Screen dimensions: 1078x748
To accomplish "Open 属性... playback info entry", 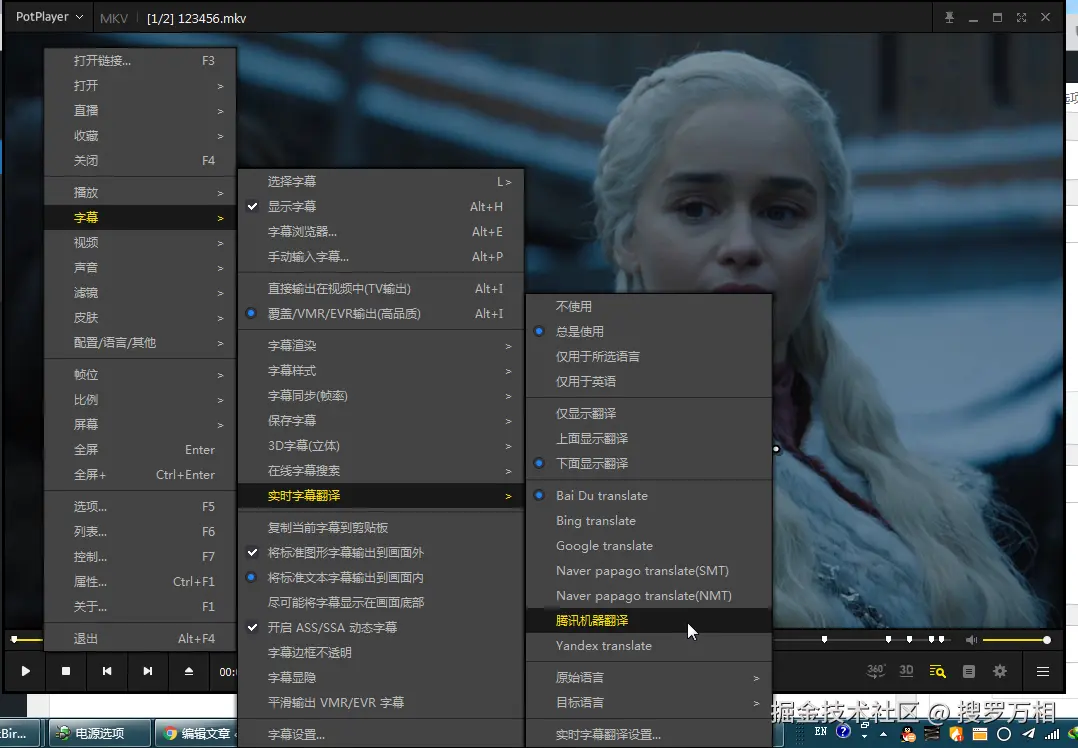I will coord(140,582).
